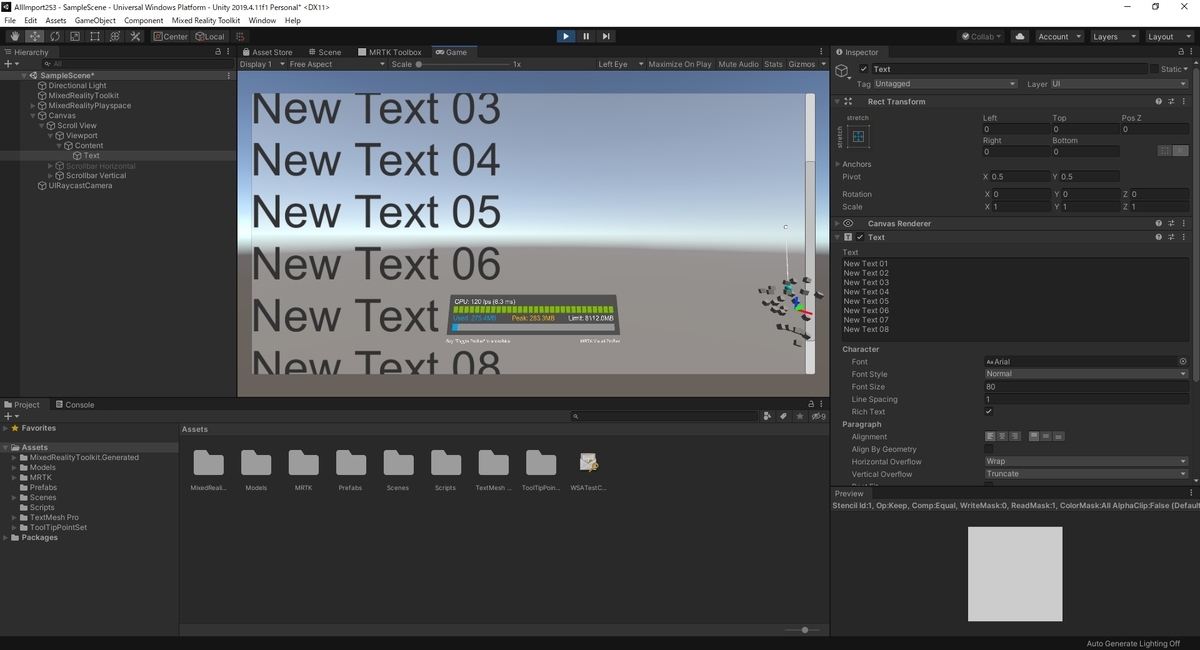Open the Layer dropdown UI

(x=1119, y=84)
